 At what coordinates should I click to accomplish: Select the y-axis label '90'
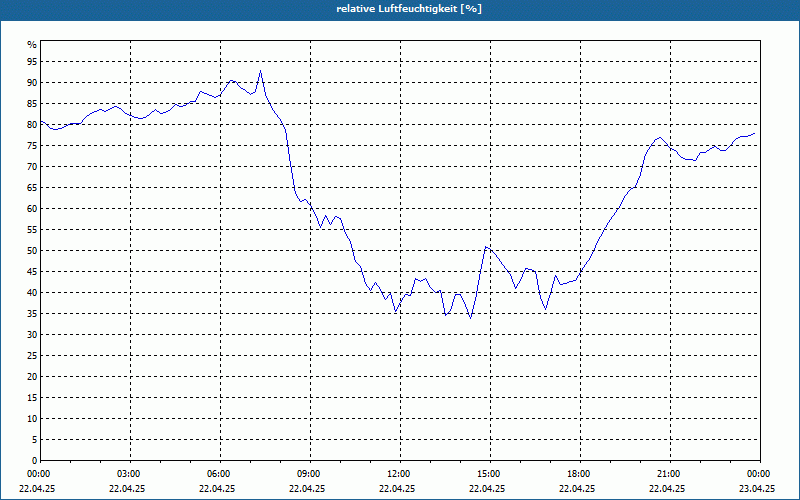(x=32, y=83)
